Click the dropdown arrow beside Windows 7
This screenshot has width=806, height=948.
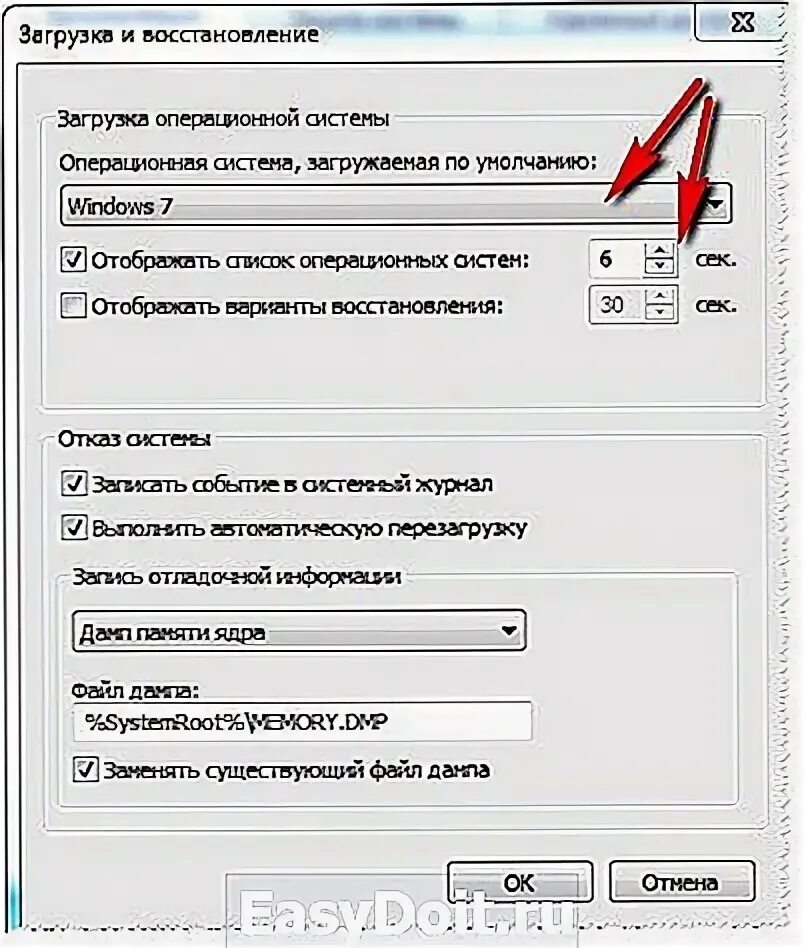(715, 206)
